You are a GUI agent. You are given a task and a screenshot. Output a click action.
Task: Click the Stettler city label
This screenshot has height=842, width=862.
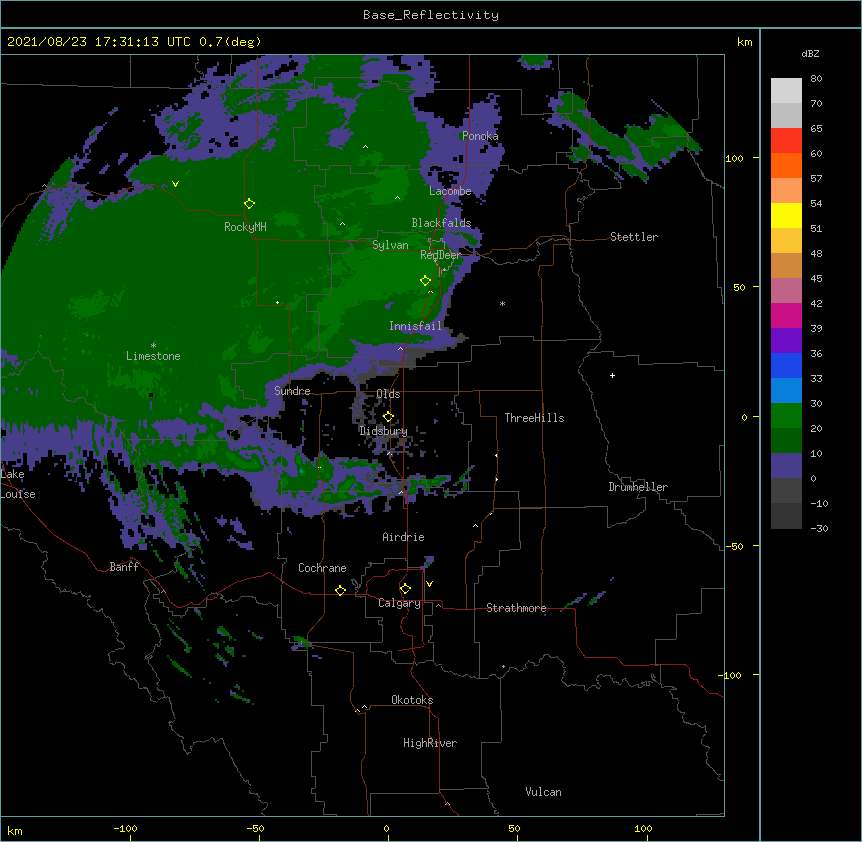pos(634,237)
